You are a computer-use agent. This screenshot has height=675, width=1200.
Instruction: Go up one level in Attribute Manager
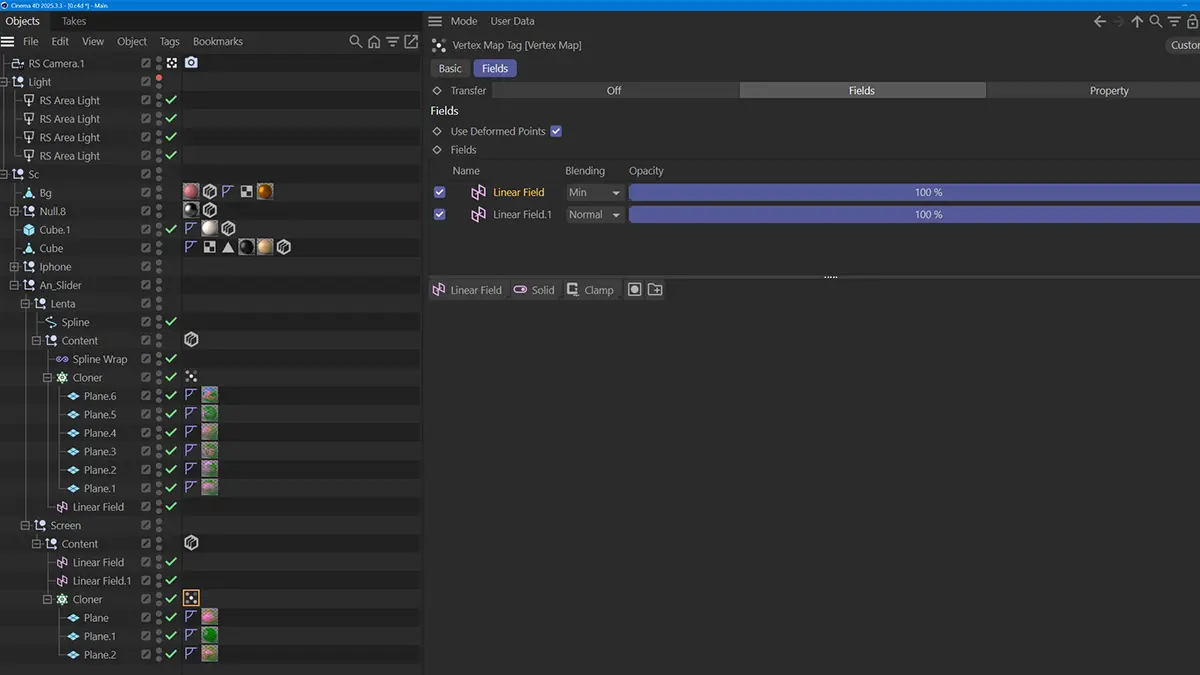(x=1137, y=21)
